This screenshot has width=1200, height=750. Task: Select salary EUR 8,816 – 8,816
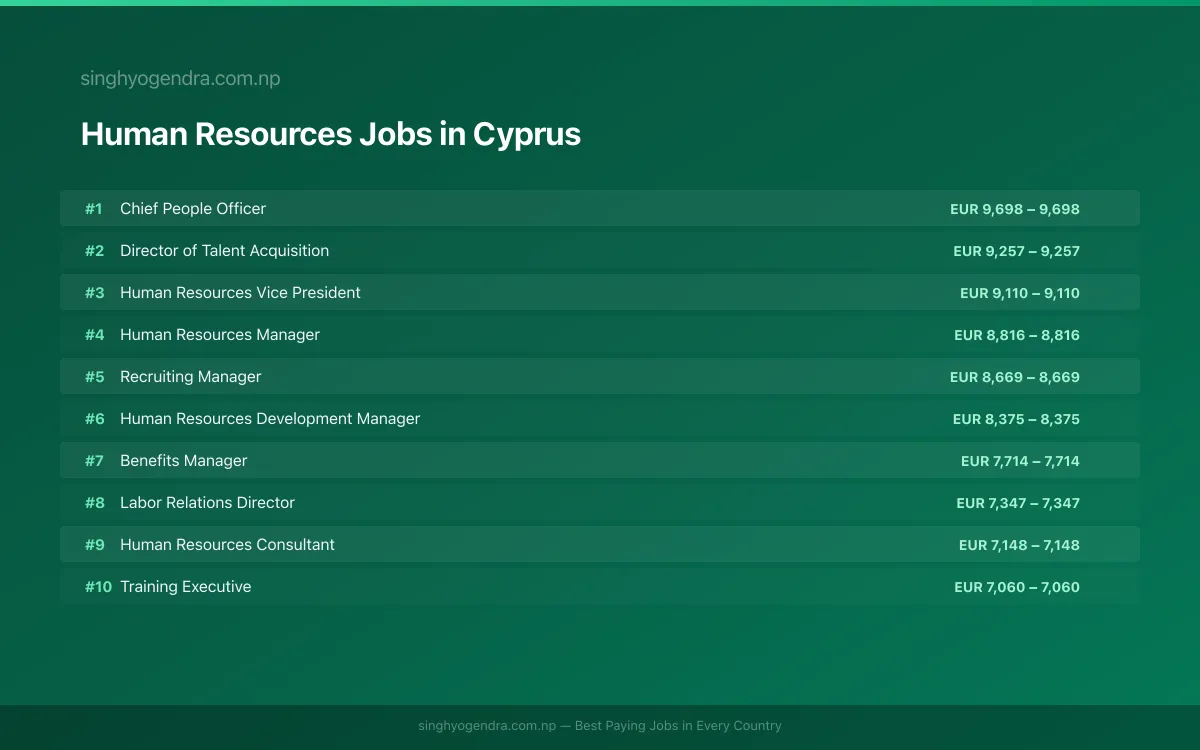1017,335
